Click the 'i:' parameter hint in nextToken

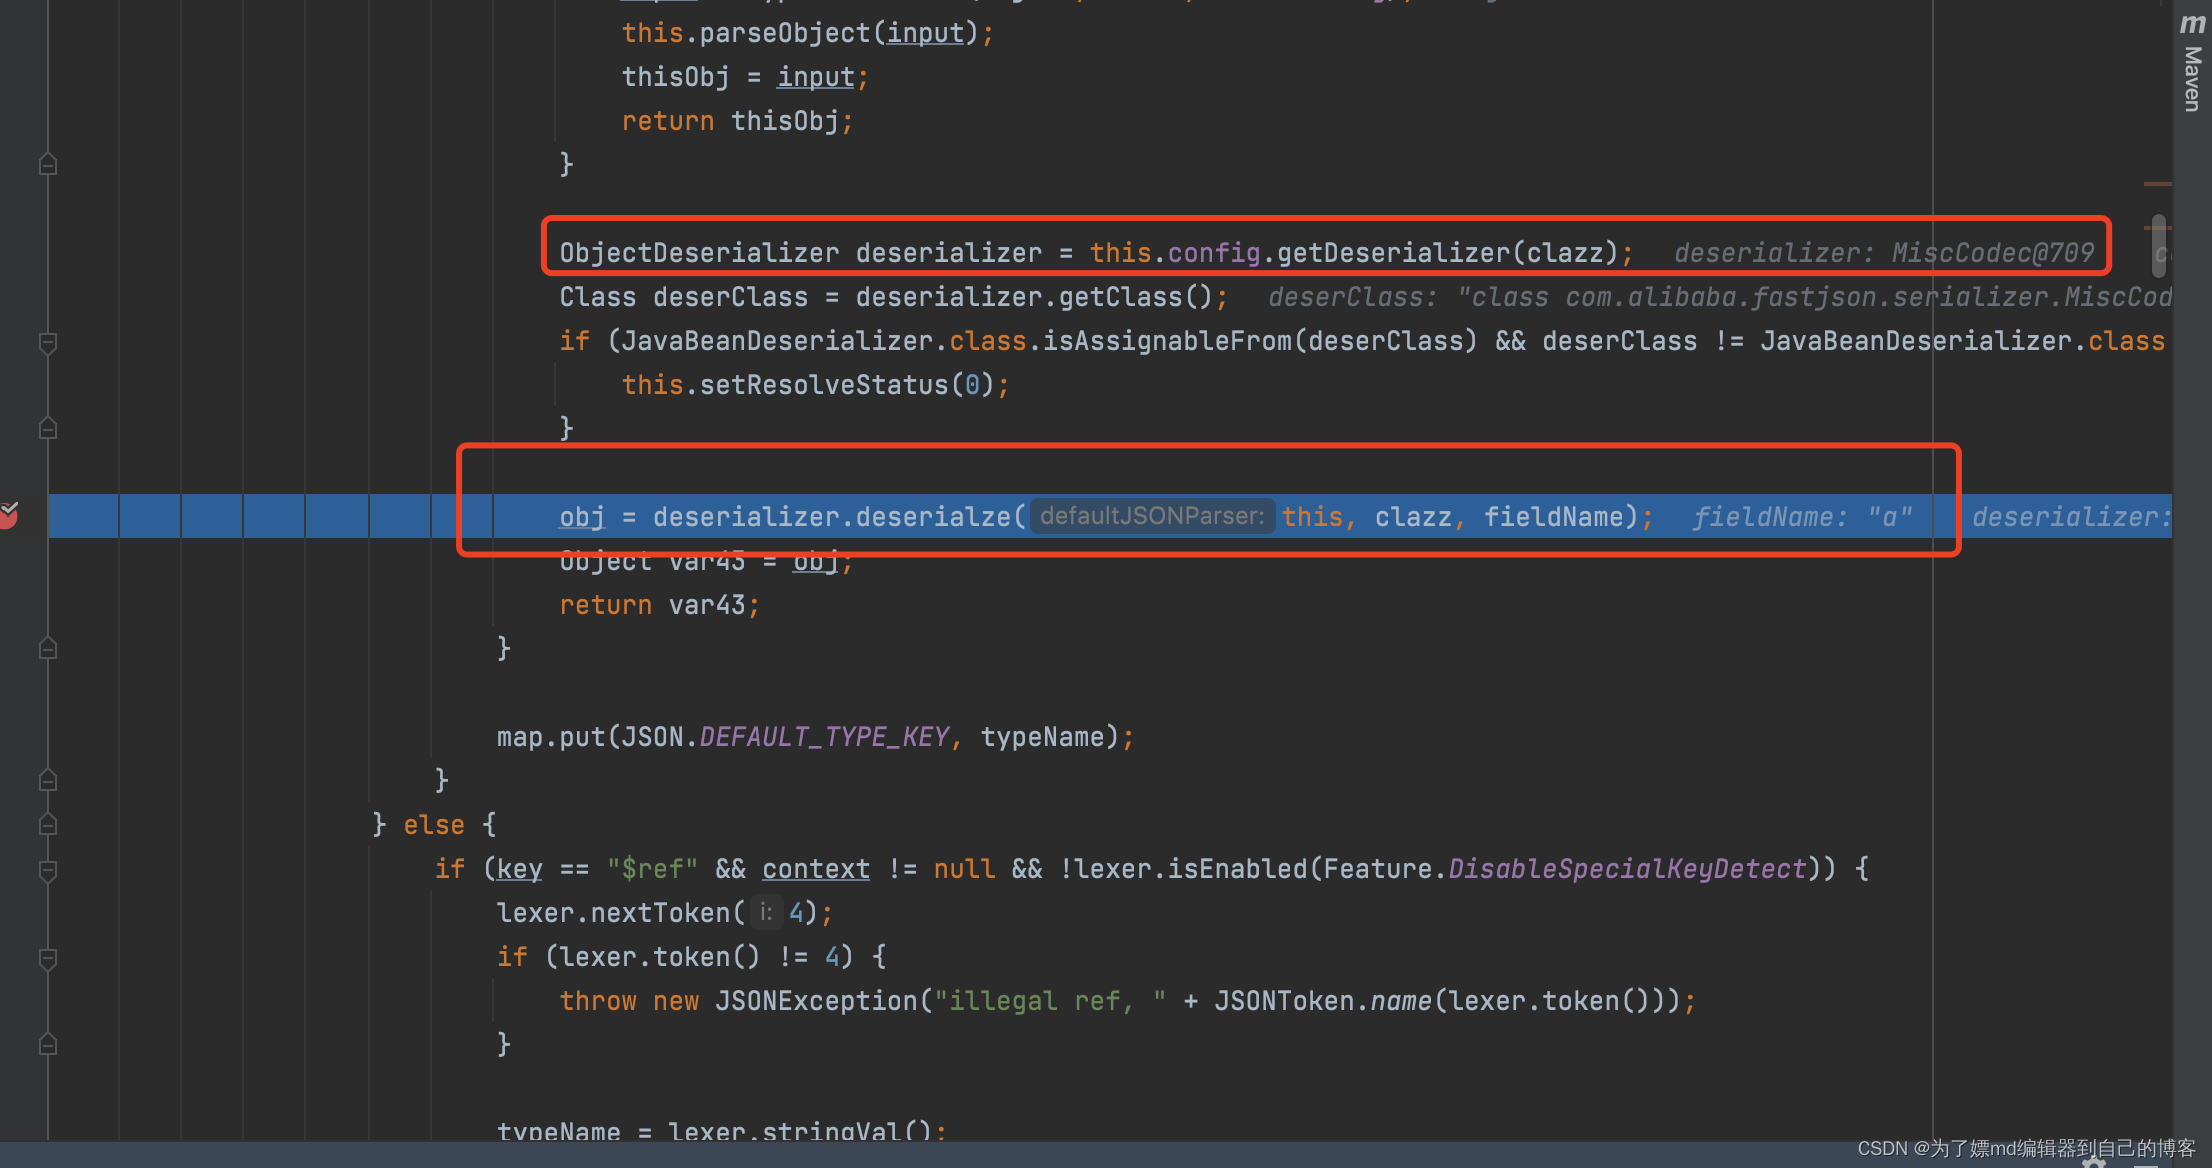766,912
